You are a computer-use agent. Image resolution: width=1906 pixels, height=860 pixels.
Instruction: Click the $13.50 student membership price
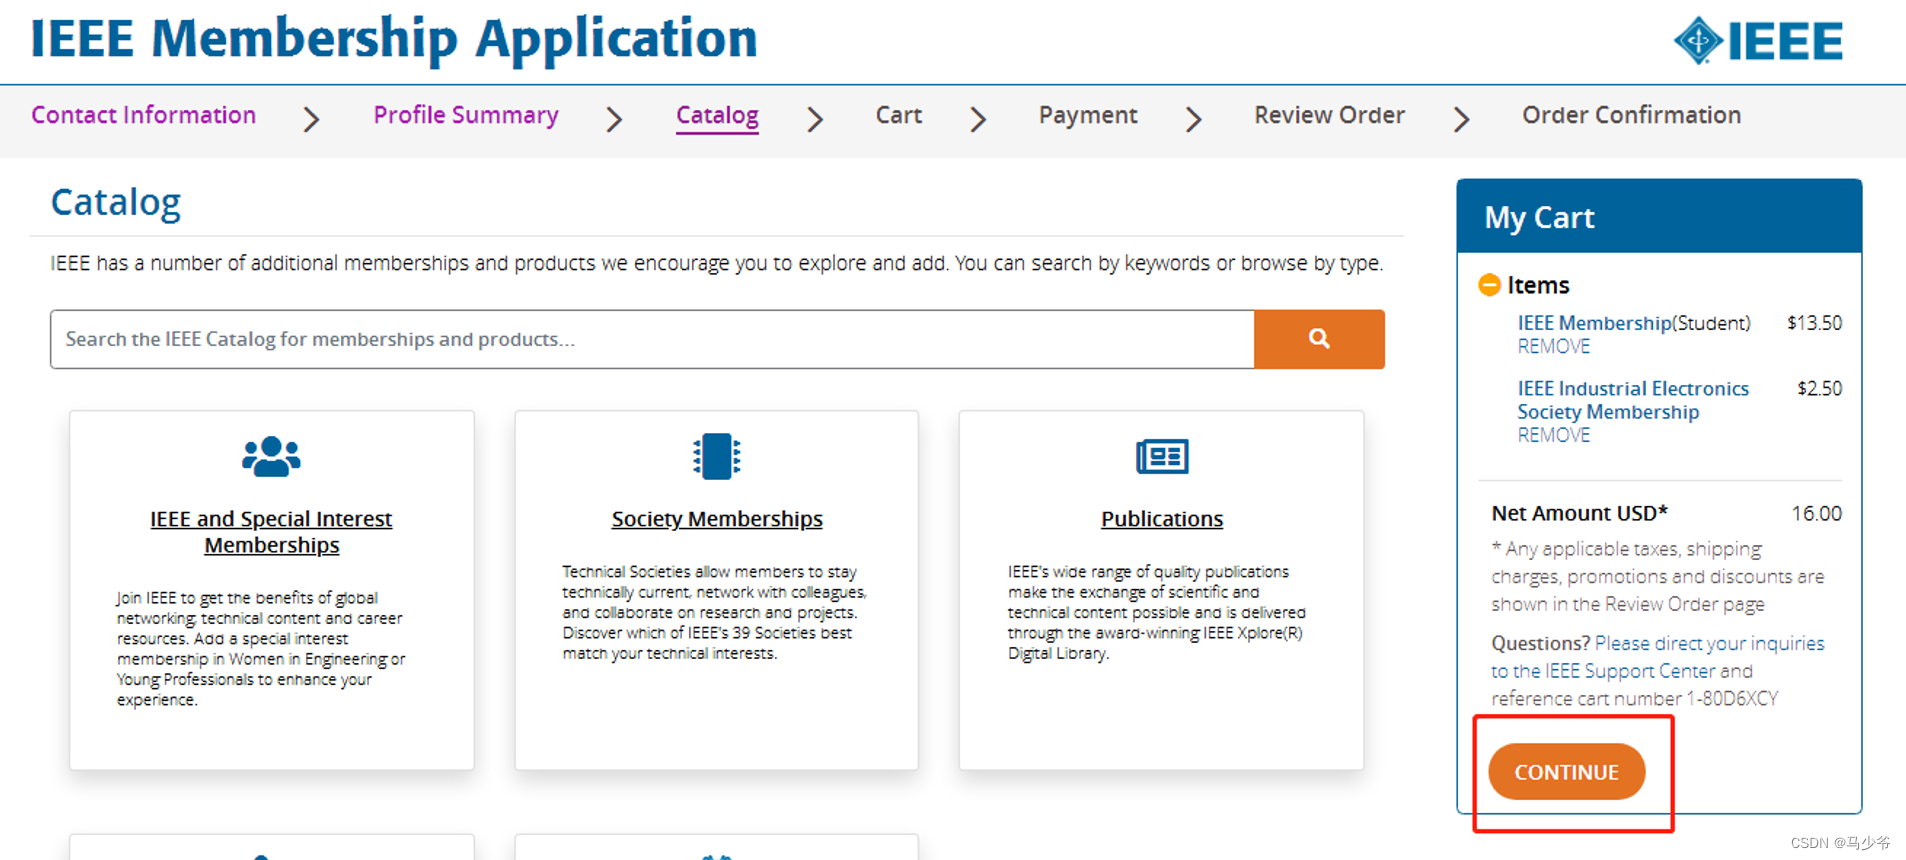click(1814, 323)
